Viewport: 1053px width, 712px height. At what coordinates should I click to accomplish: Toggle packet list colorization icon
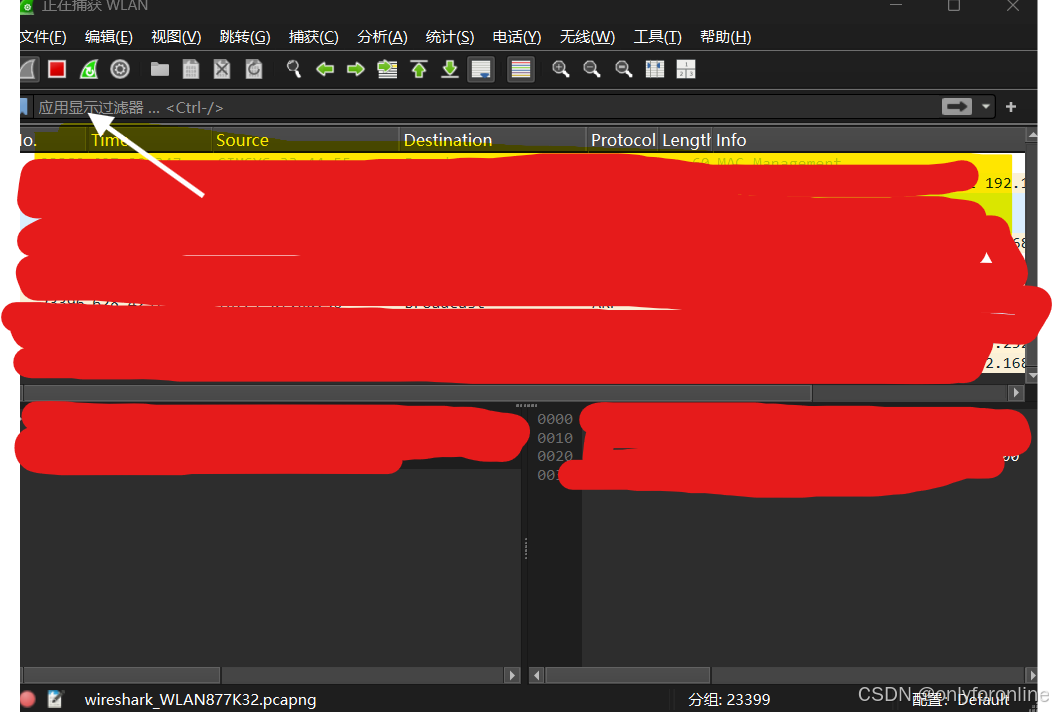click(520, 69)
